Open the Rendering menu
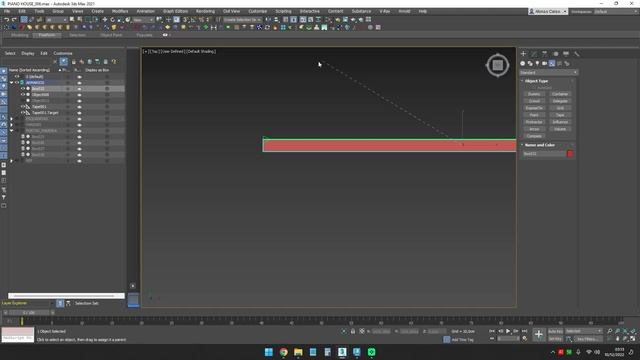 [x=205, y=11]
